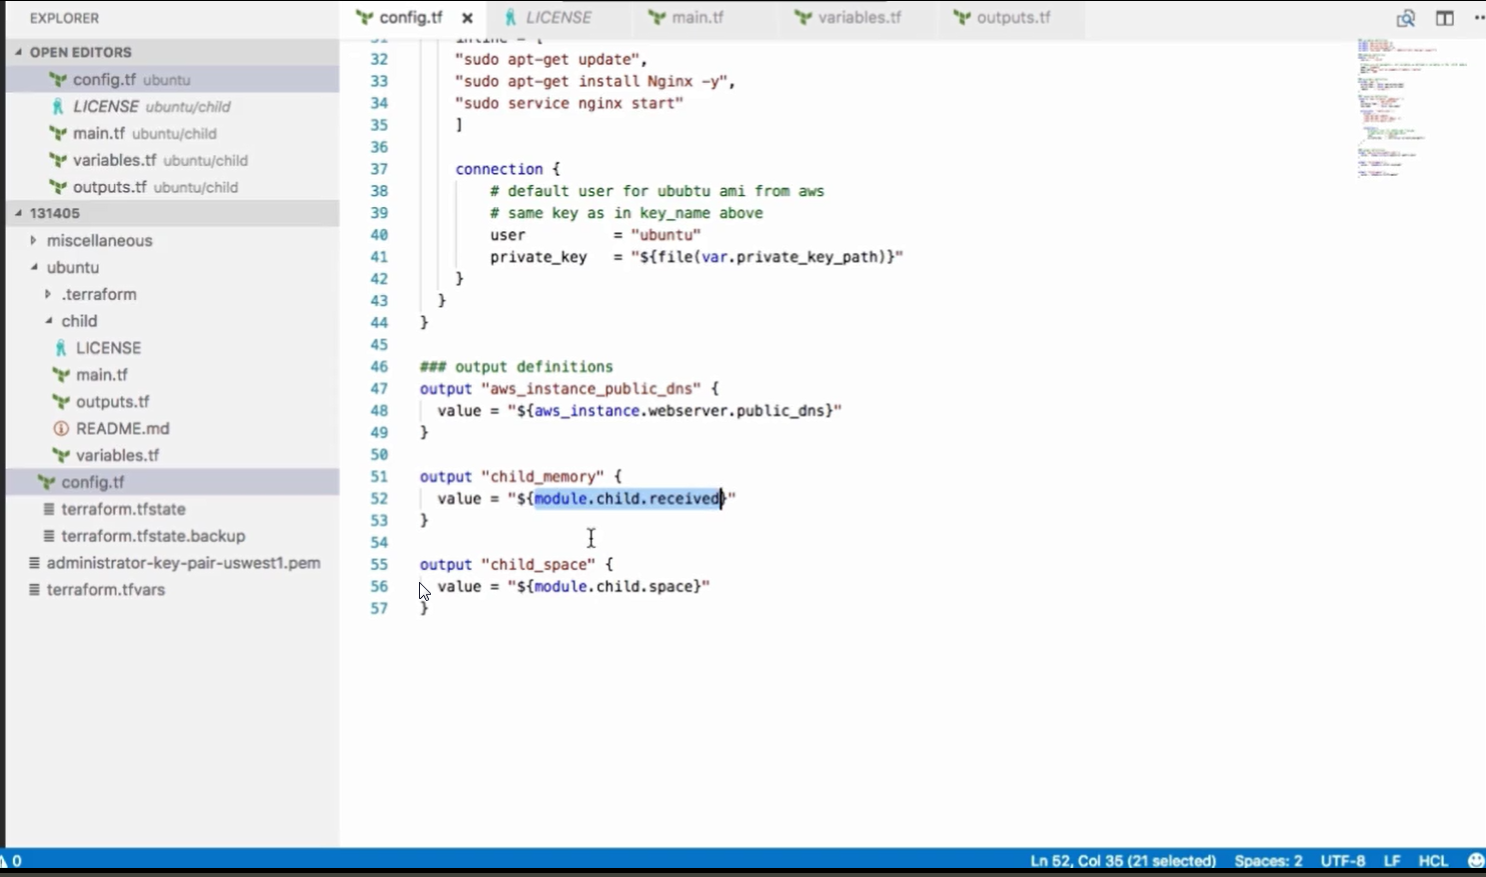Click the output "aws_instance_public_dns" line
1486x877 pixels.
pos(569,389)
